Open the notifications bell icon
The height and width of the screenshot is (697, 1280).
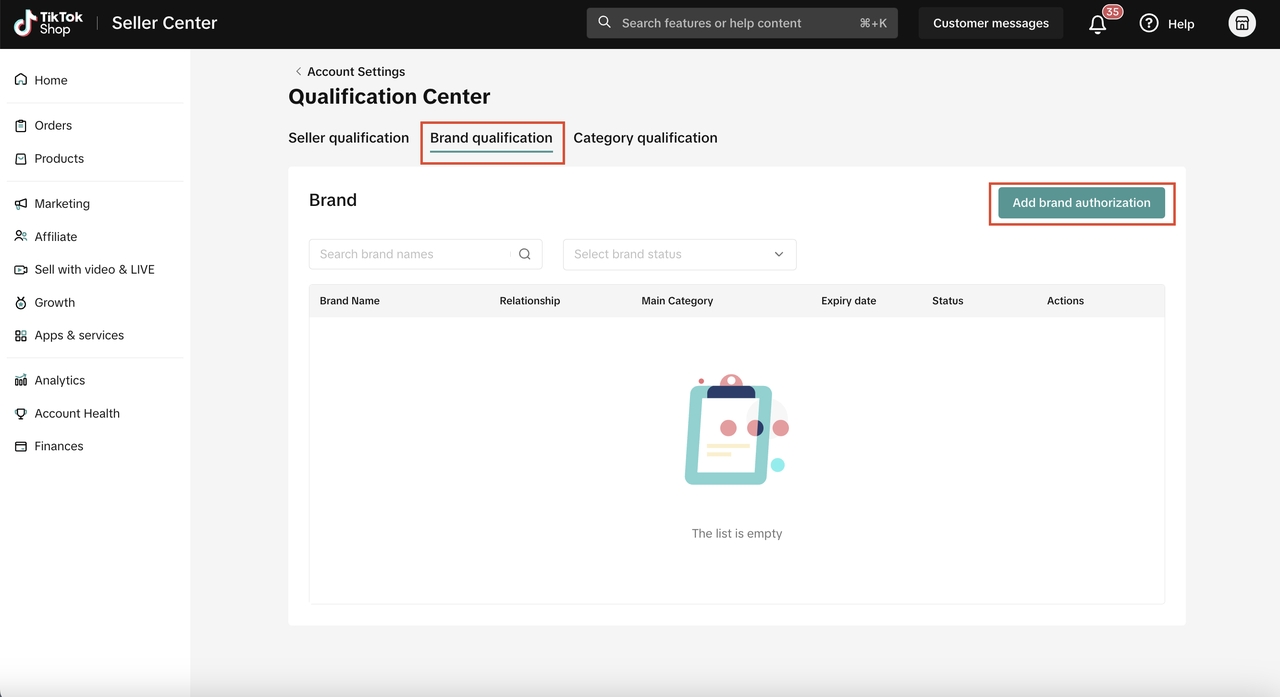point(1098,24)
